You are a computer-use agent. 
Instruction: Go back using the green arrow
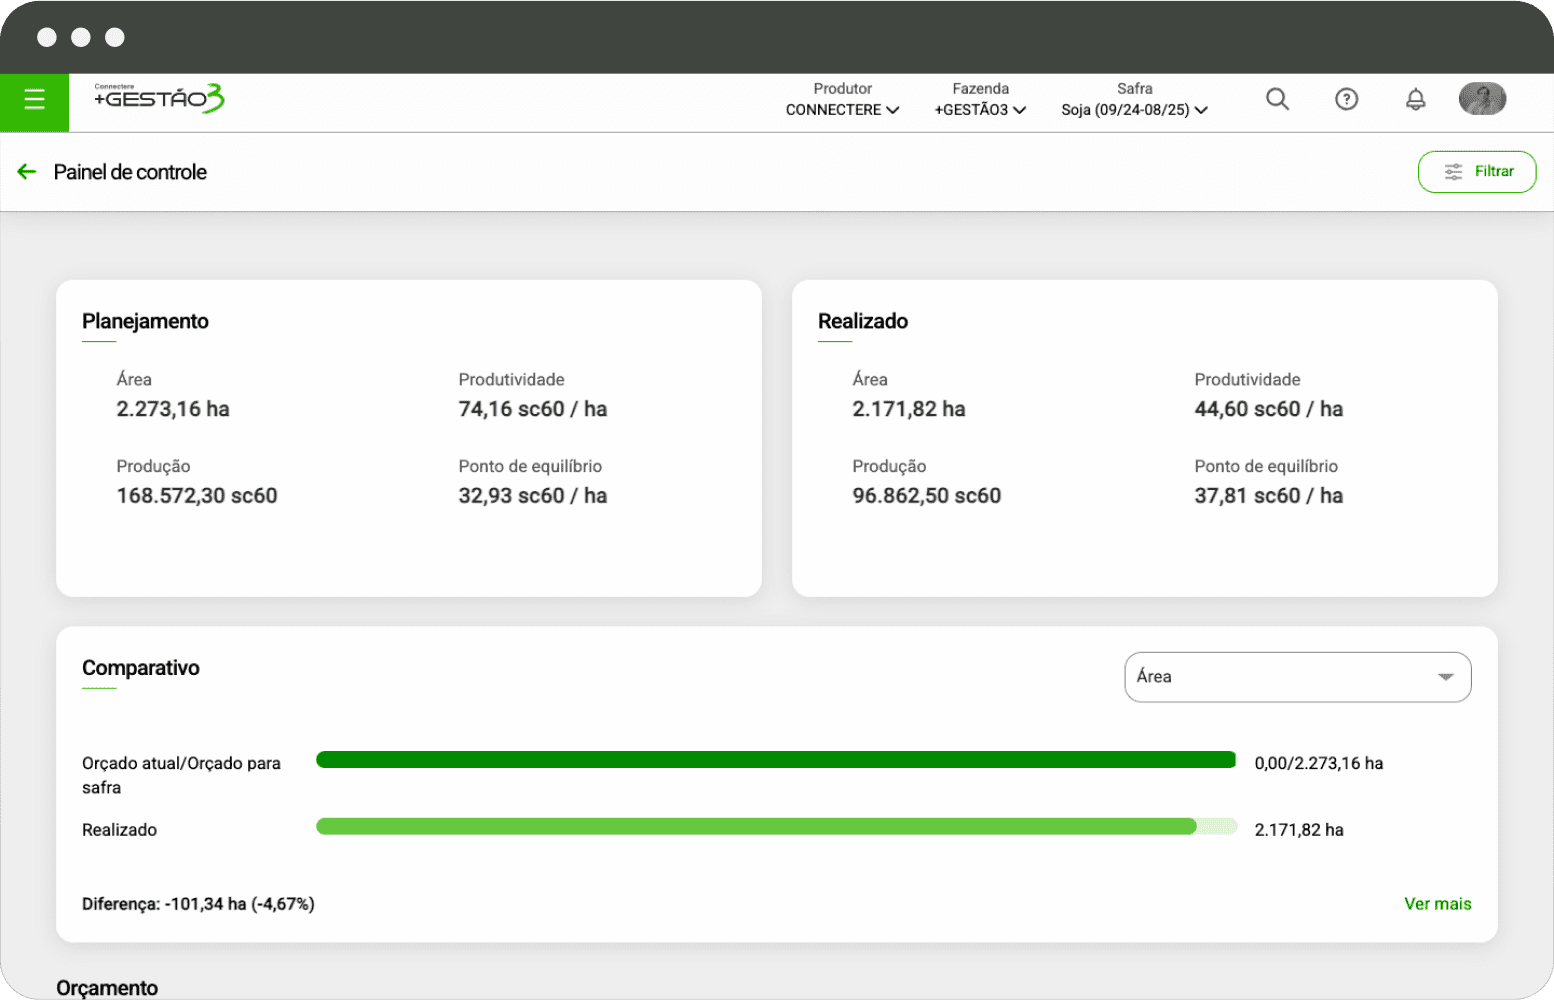pos(27,172)
